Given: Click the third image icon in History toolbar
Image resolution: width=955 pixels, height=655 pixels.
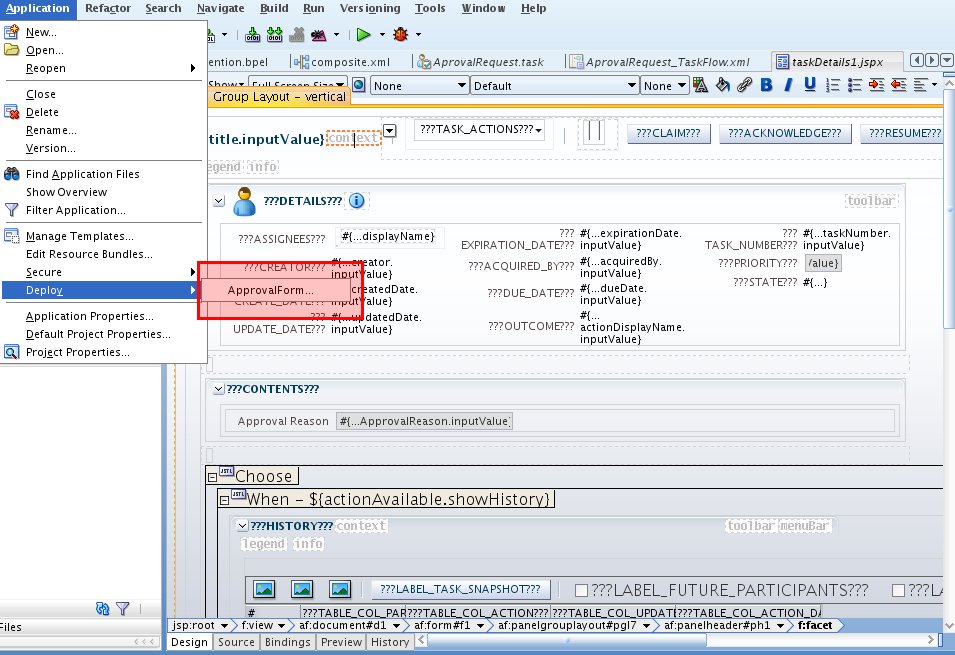Looking at the screenshot, I should [x=340, y=589].
